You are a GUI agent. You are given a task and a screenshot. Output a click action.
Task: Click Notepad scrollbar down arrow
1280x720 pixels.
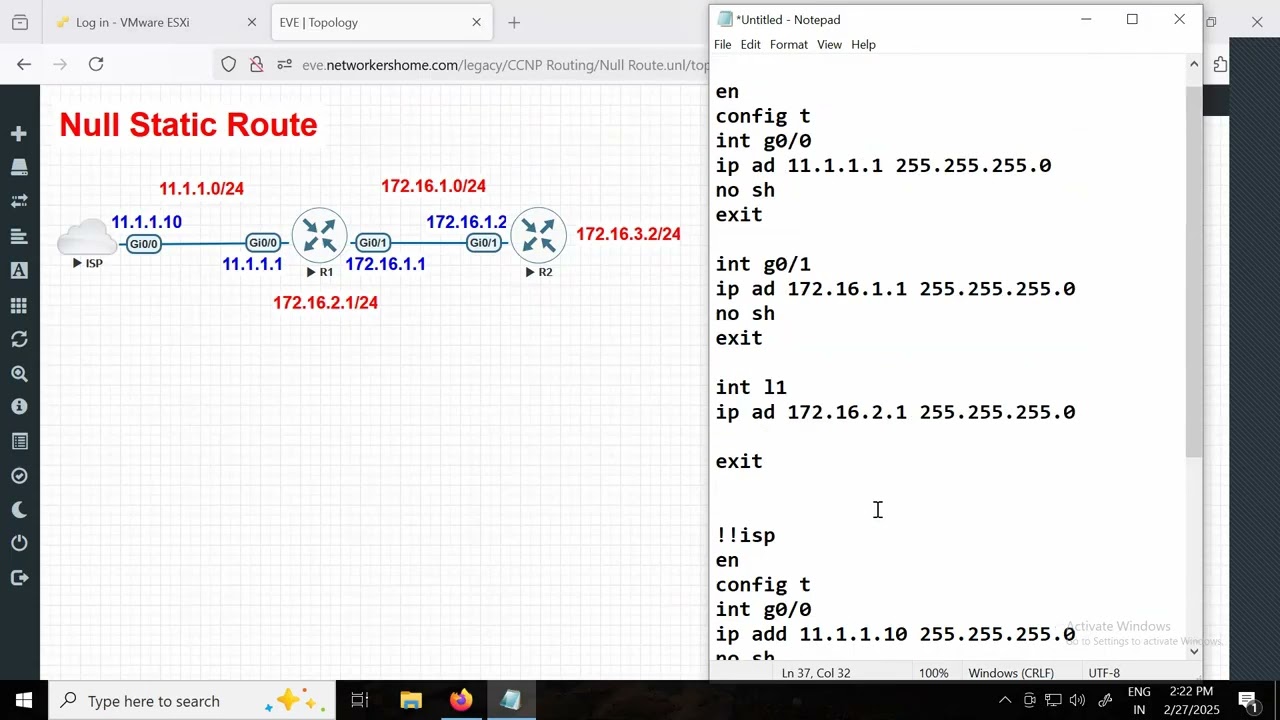(1194, 651)
